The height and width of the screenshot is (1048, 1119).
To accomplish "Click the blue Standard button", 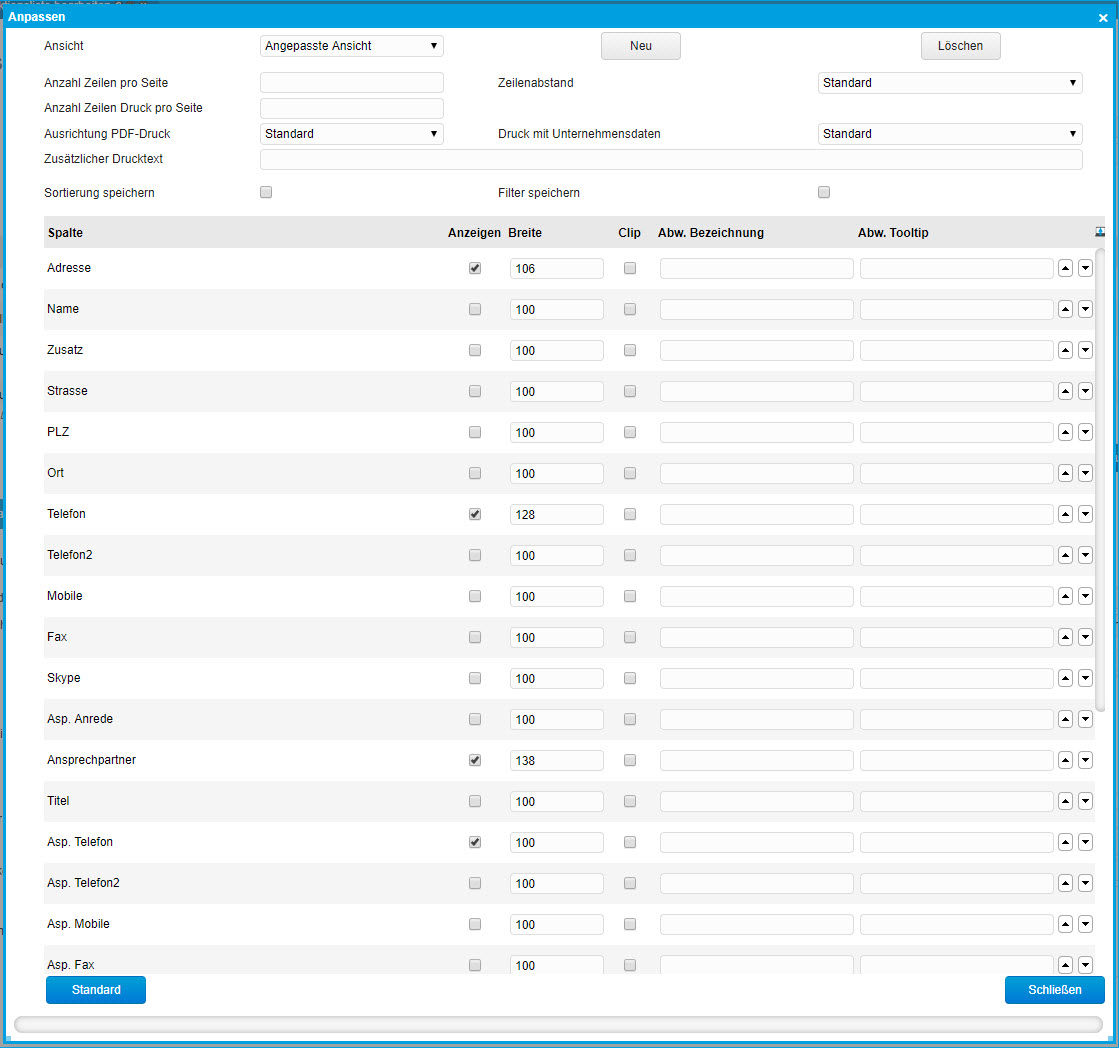I will click(x=96, y=990).
